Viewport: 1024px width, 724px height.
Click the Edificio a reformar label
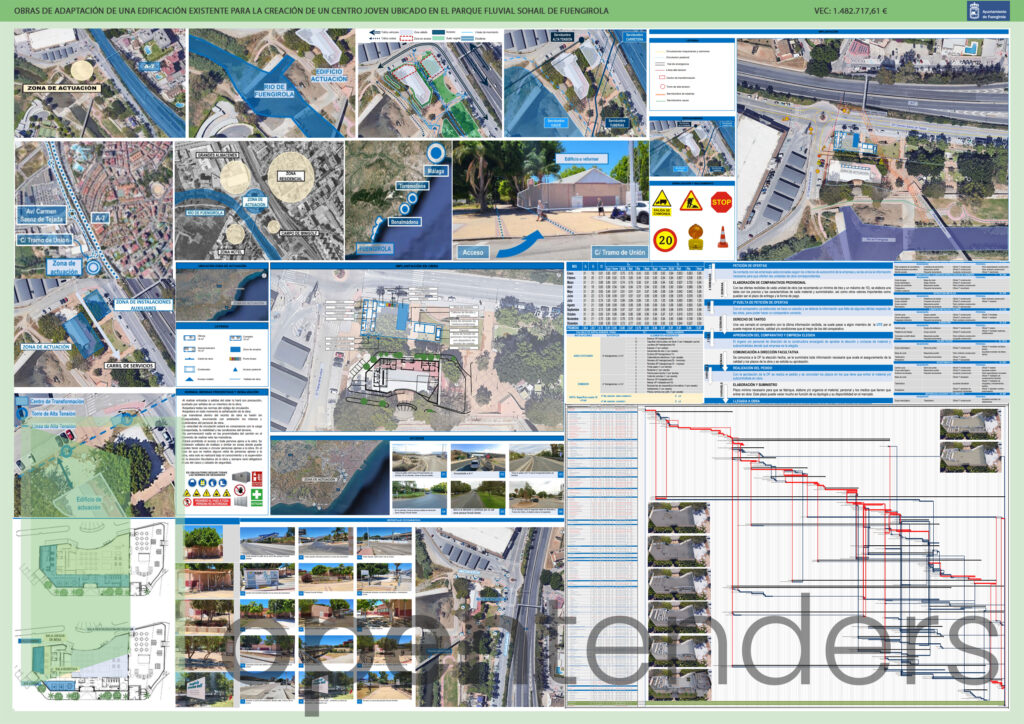click(x=582, y=159)
